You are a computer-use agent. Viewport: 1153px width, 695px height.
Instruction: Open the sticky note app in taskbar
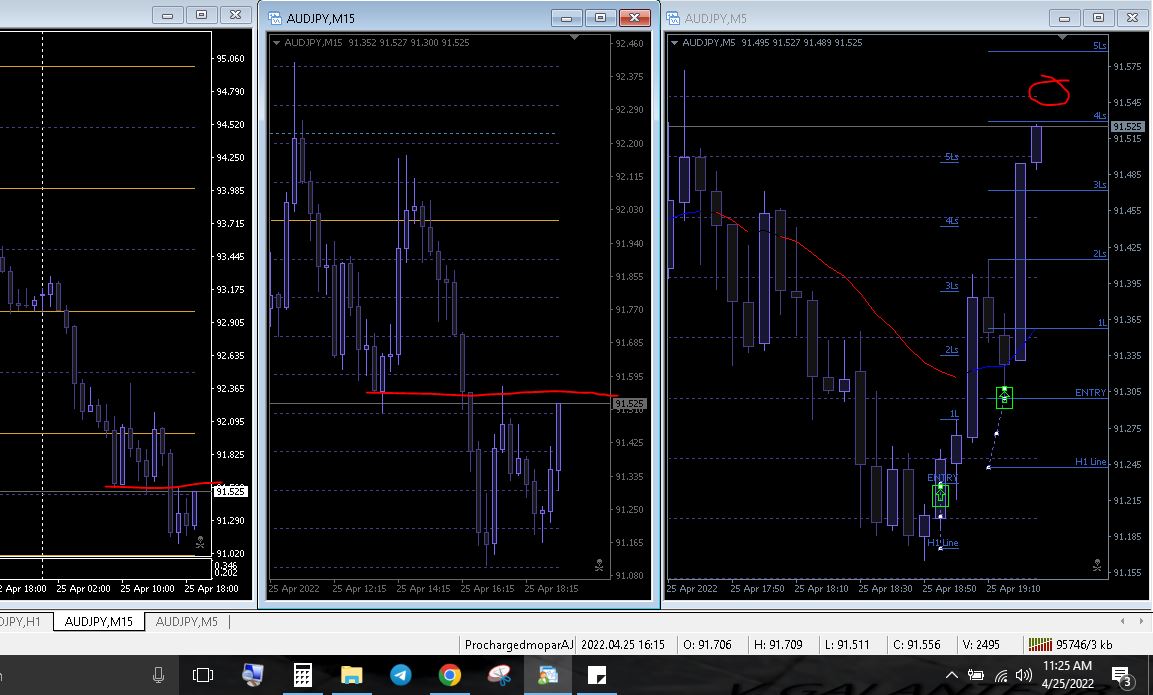pos(597,675)
